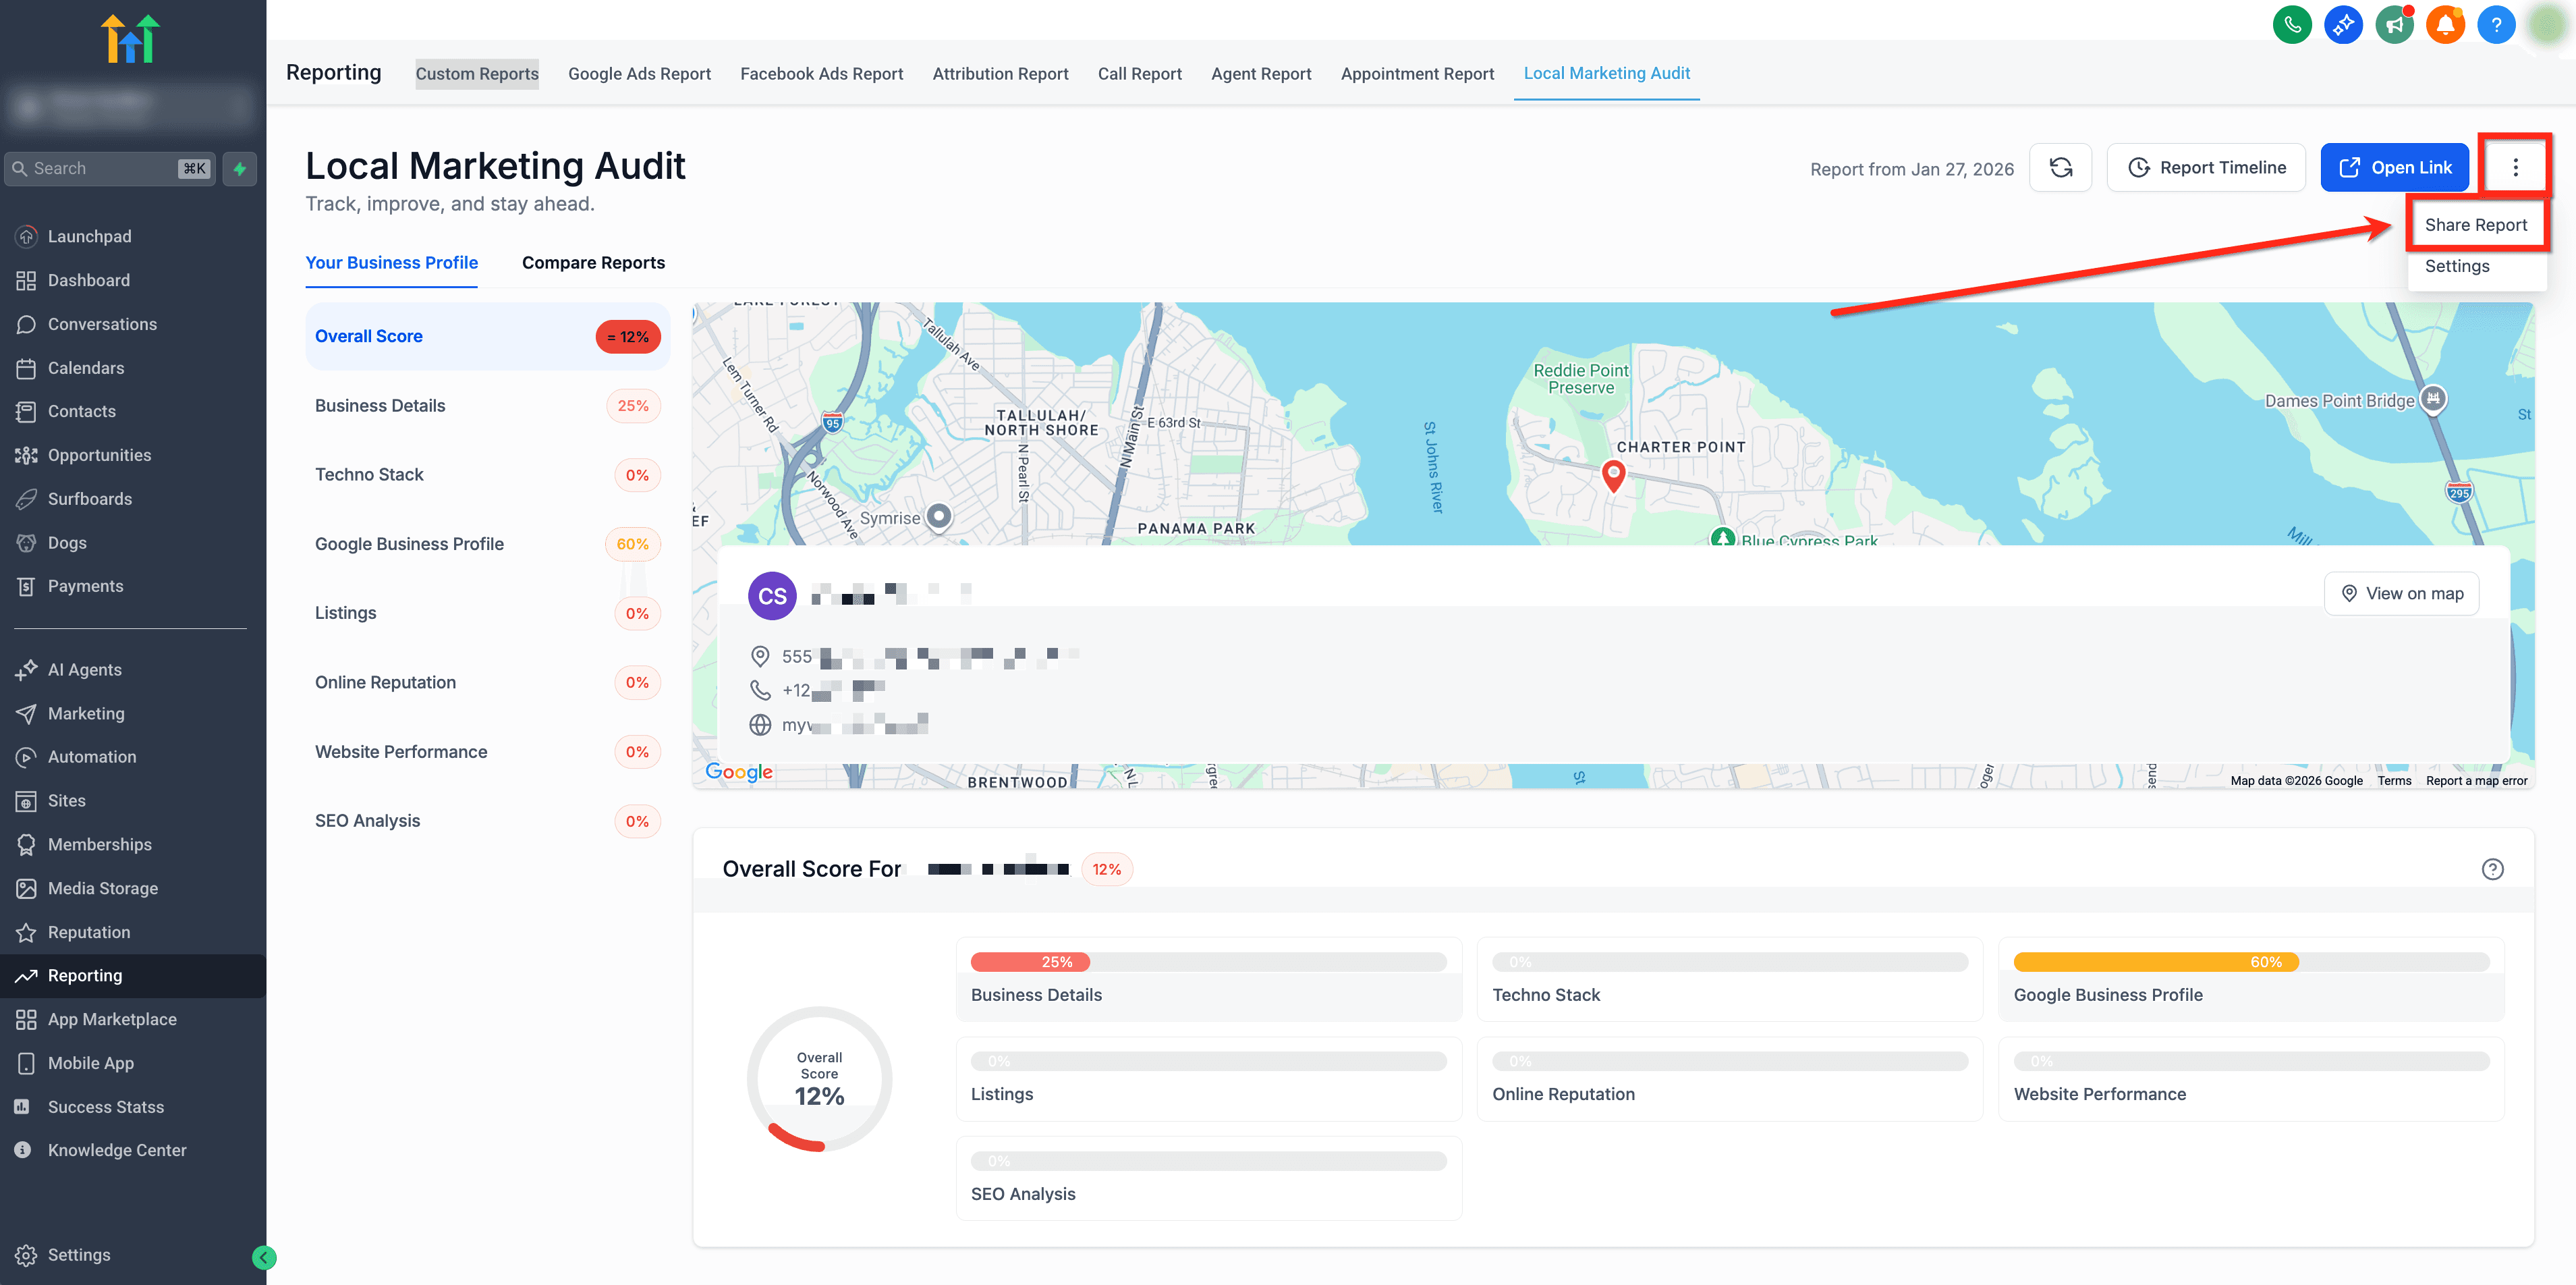Select Business Details in the audit list
2576x1285 pixels.
point(488,405)
